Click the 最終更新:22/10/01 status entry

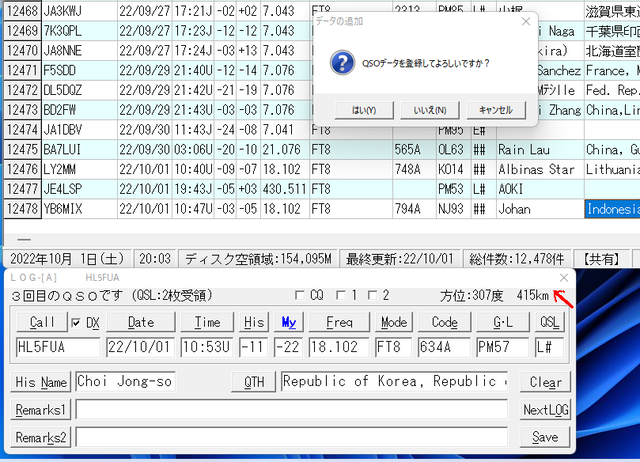[x=400, y=259]
